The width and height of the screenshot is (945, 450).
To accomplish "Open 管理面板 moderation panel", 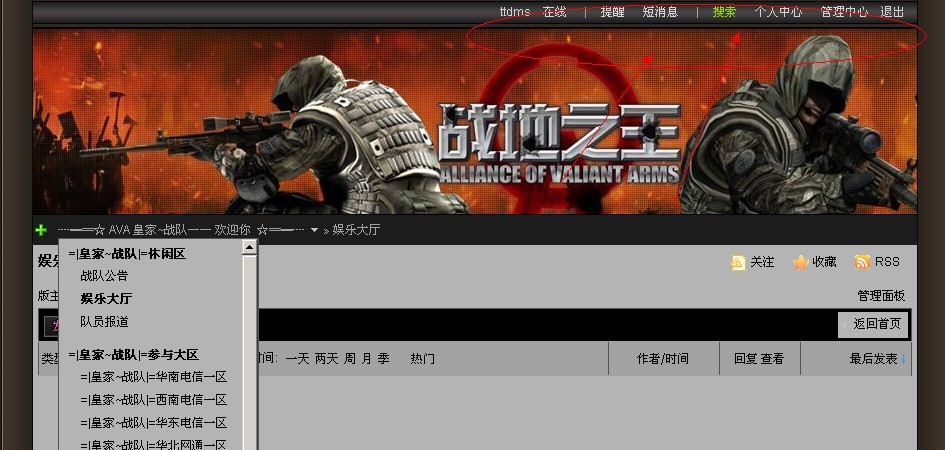I will pos(881,296).
